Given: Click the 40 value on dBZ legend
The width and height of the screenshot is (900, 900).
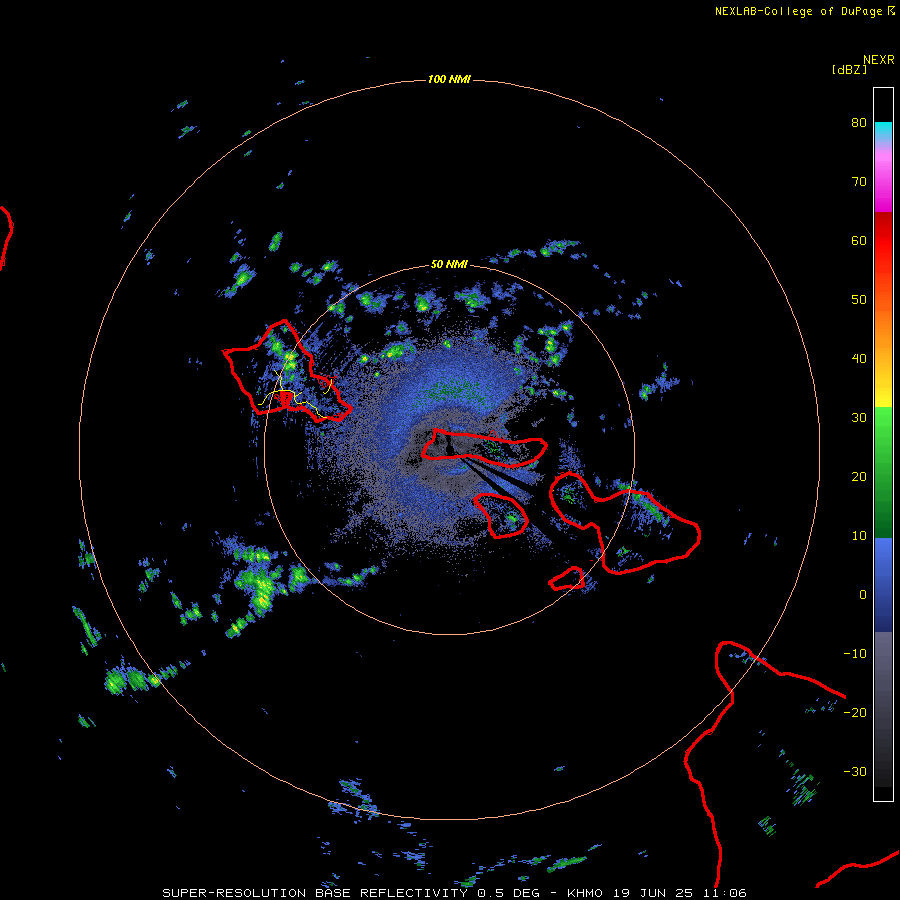Looking at the screenshot, I should (859, 359).
